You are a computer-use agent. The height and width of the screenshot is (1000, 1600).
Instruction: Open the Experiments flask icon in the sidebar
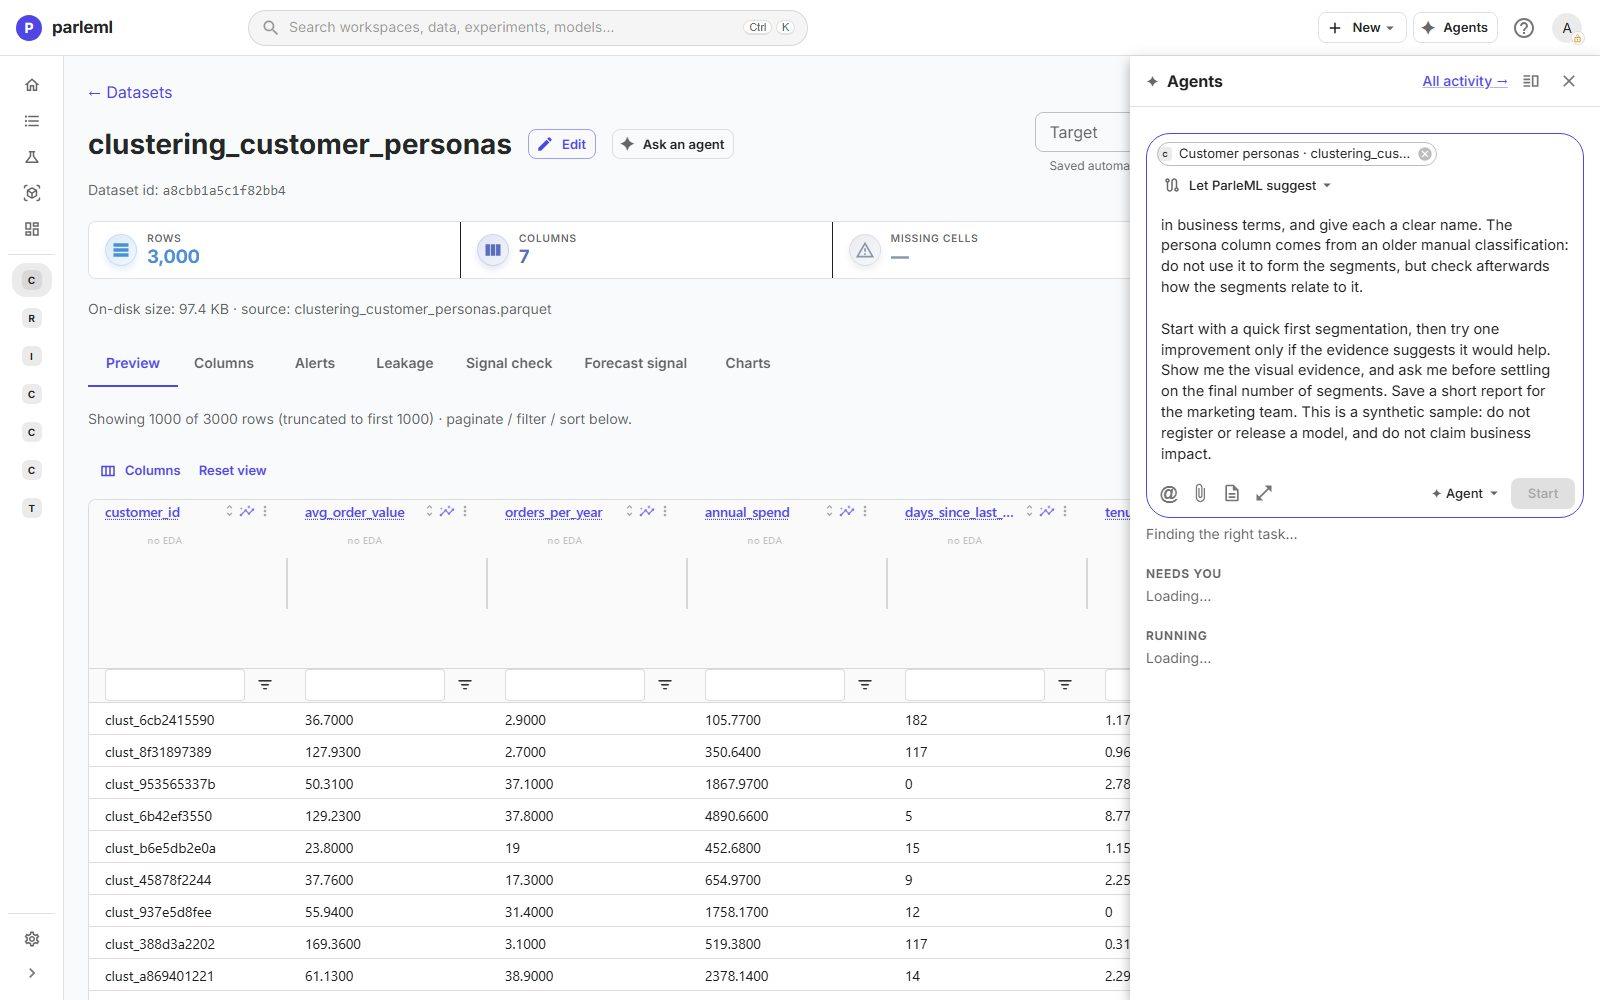click(32, 157)
